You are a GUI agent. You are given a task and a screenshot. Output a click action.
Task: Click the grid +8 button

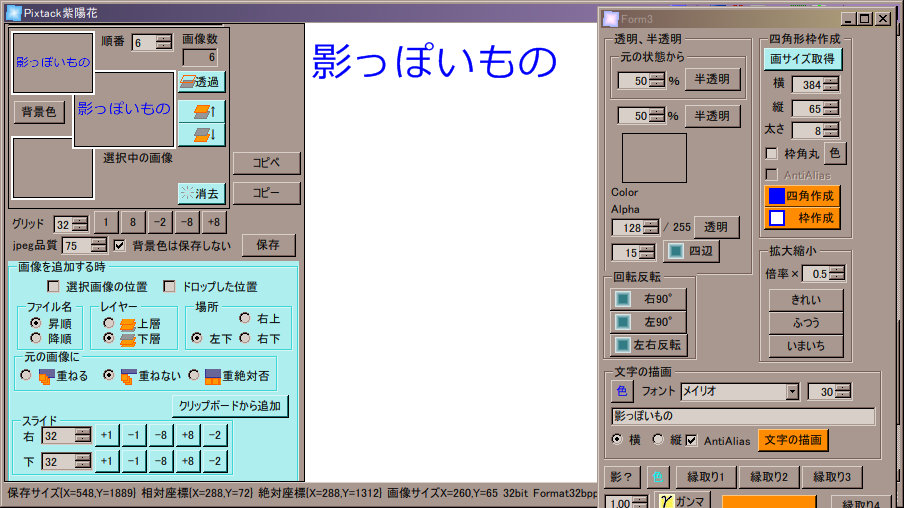pos(214,223)
